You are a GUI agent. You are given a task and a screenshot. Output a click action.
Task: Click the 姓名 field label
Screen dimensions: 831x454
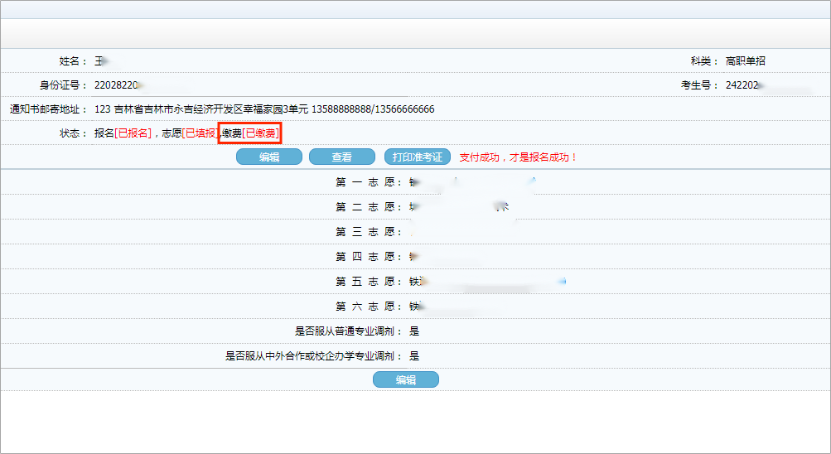tap(72, 61)
